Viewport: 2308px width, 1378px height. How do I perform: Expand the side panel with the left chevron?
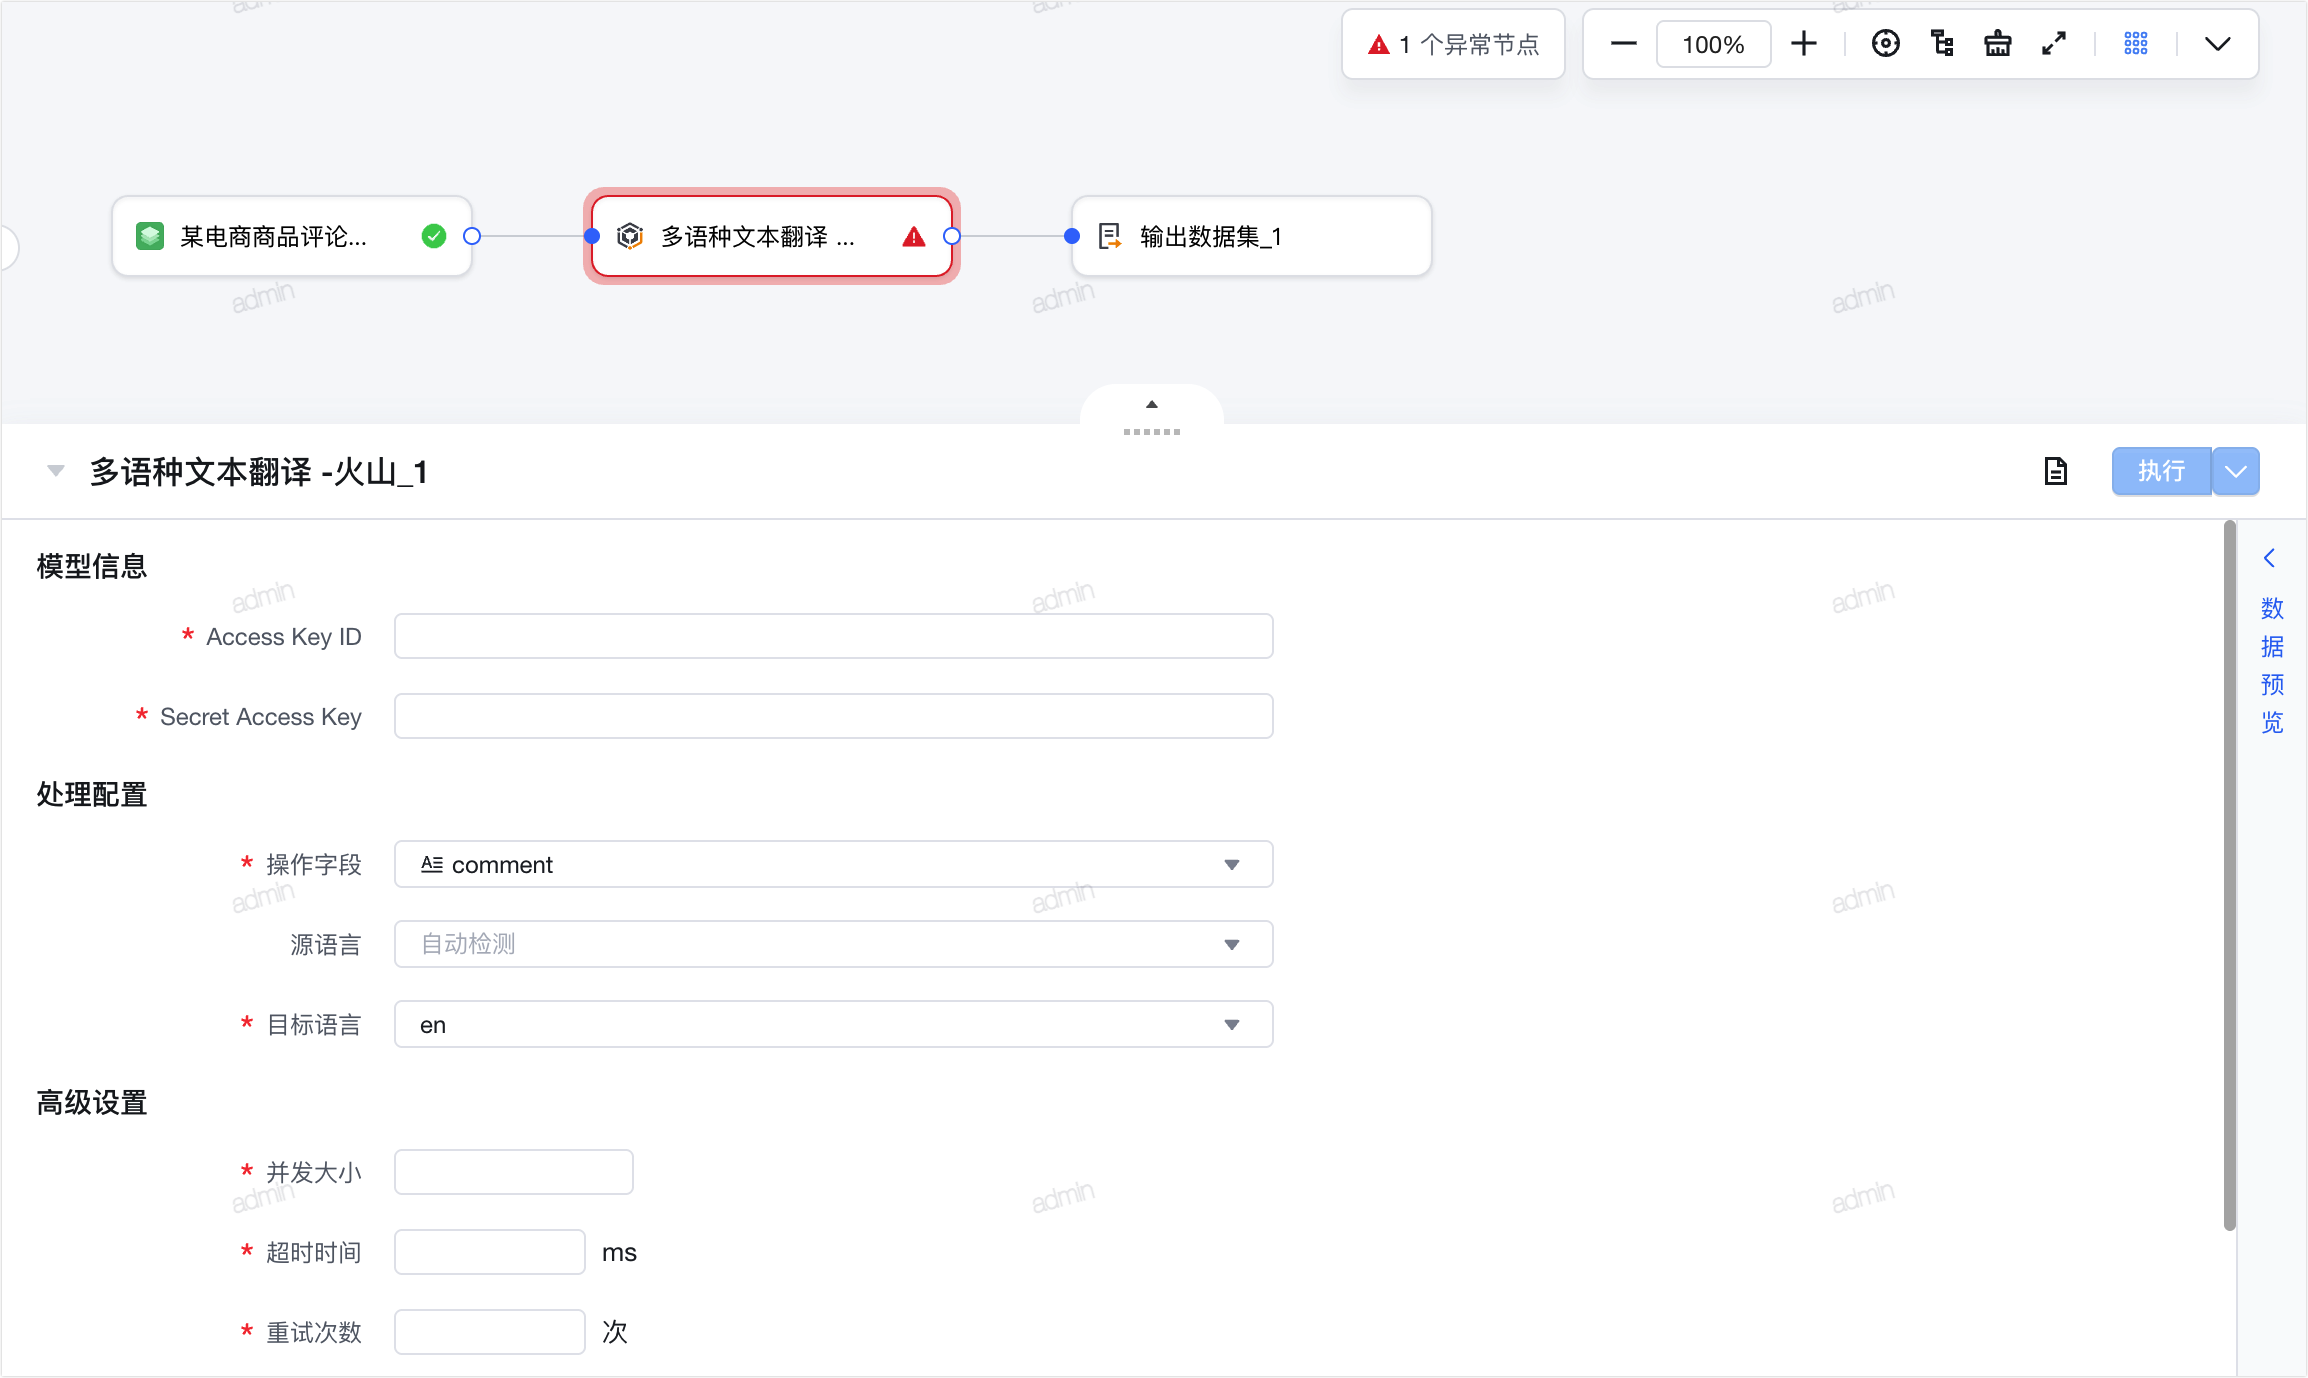(x=2270, y=558)
